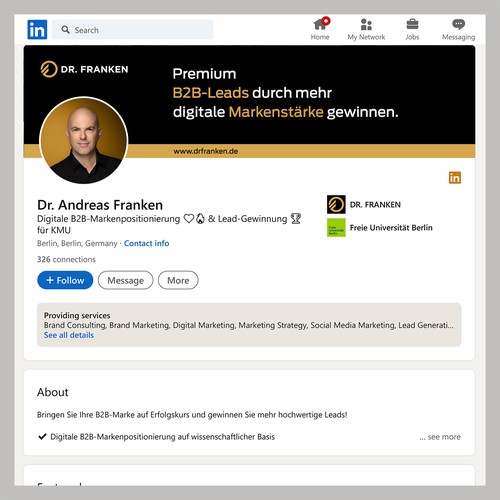Click the Follow button
The width and height of the screenshot is (500, 500).
point(65,280)
